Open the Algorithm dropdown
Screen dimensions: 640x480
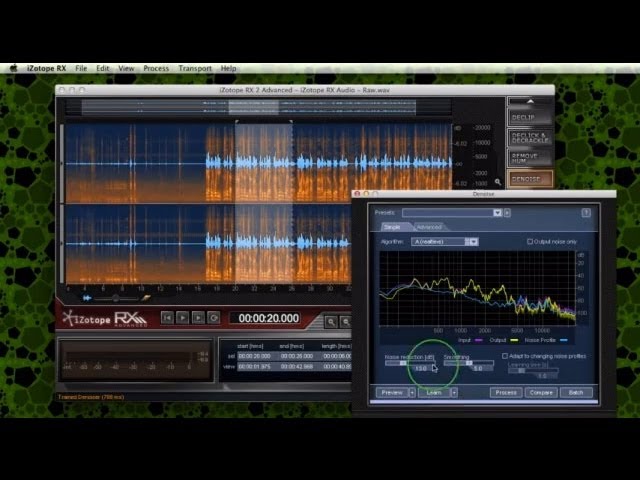point(445,242)
